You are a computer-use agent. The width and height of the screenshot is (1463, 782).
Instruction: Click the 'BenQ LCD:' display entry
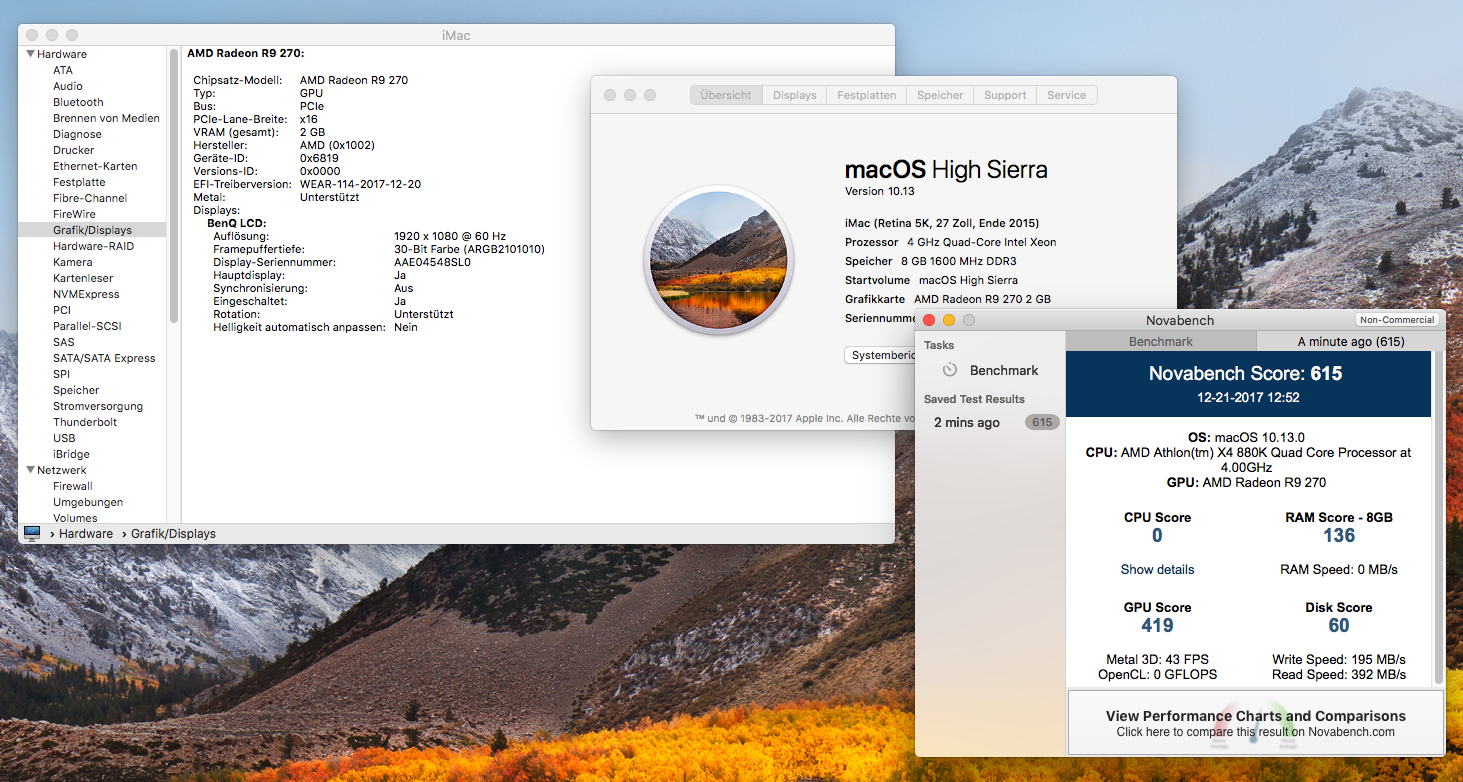236,223
